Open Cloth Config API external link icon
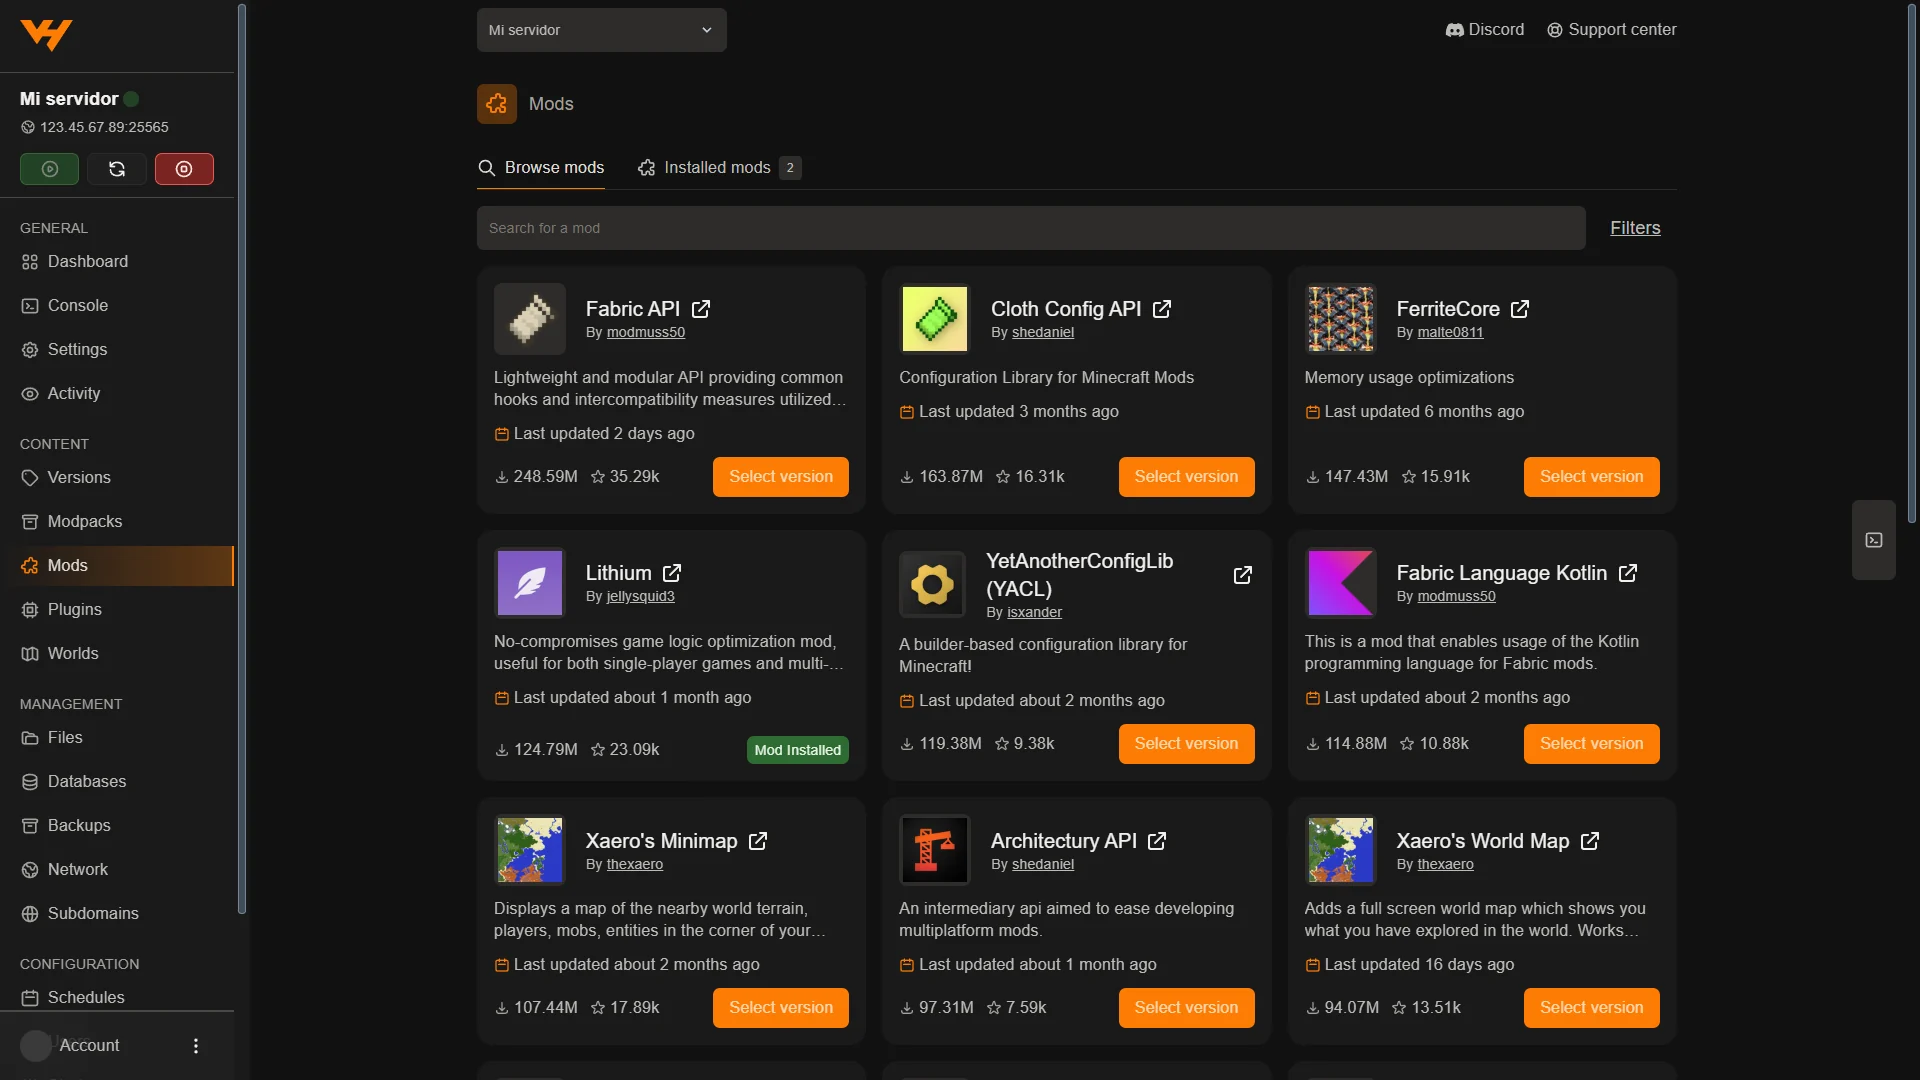 1162,309
